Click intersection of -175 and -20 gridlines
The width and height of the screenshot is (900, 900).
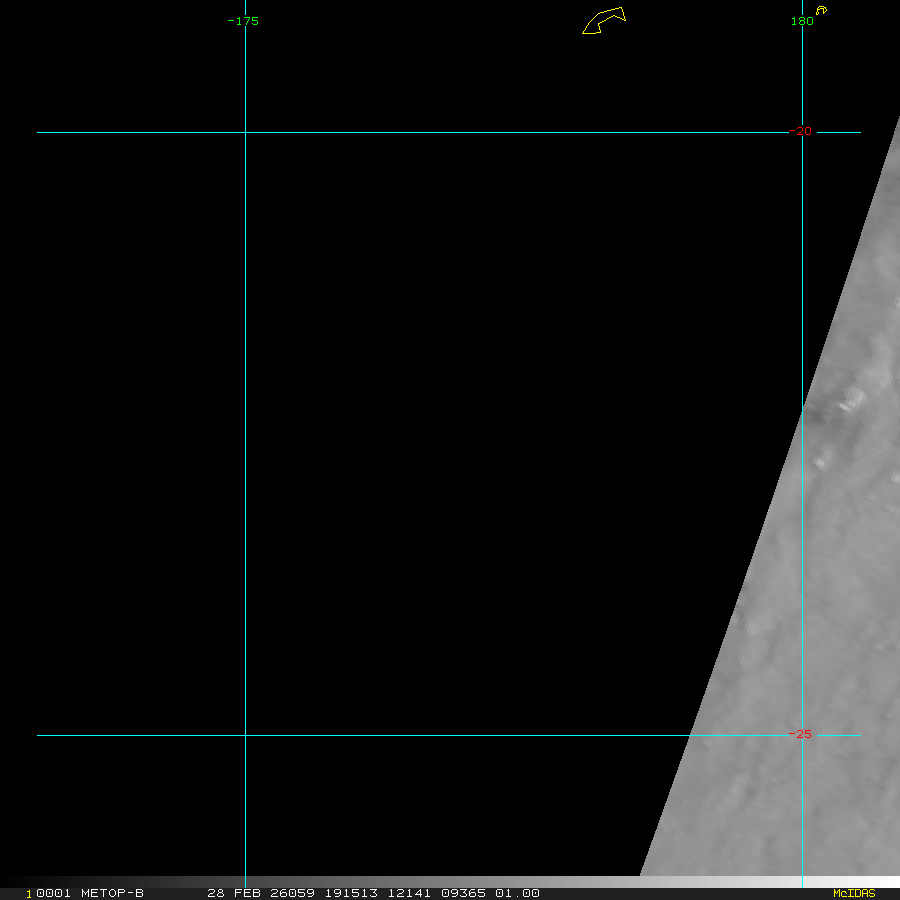pyautogui.click(x=245, y=132)
